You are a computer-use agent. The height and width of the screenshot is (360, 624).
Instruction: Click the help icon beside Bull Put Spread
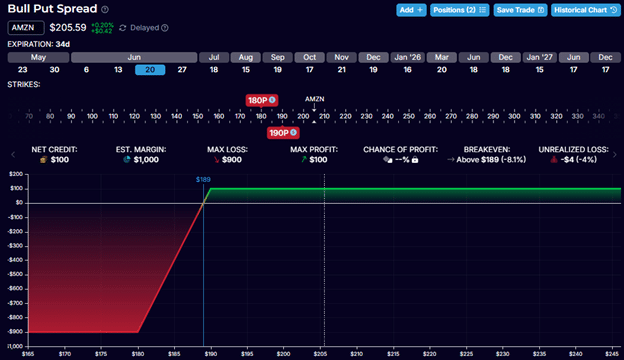click(x=105, y=9)
